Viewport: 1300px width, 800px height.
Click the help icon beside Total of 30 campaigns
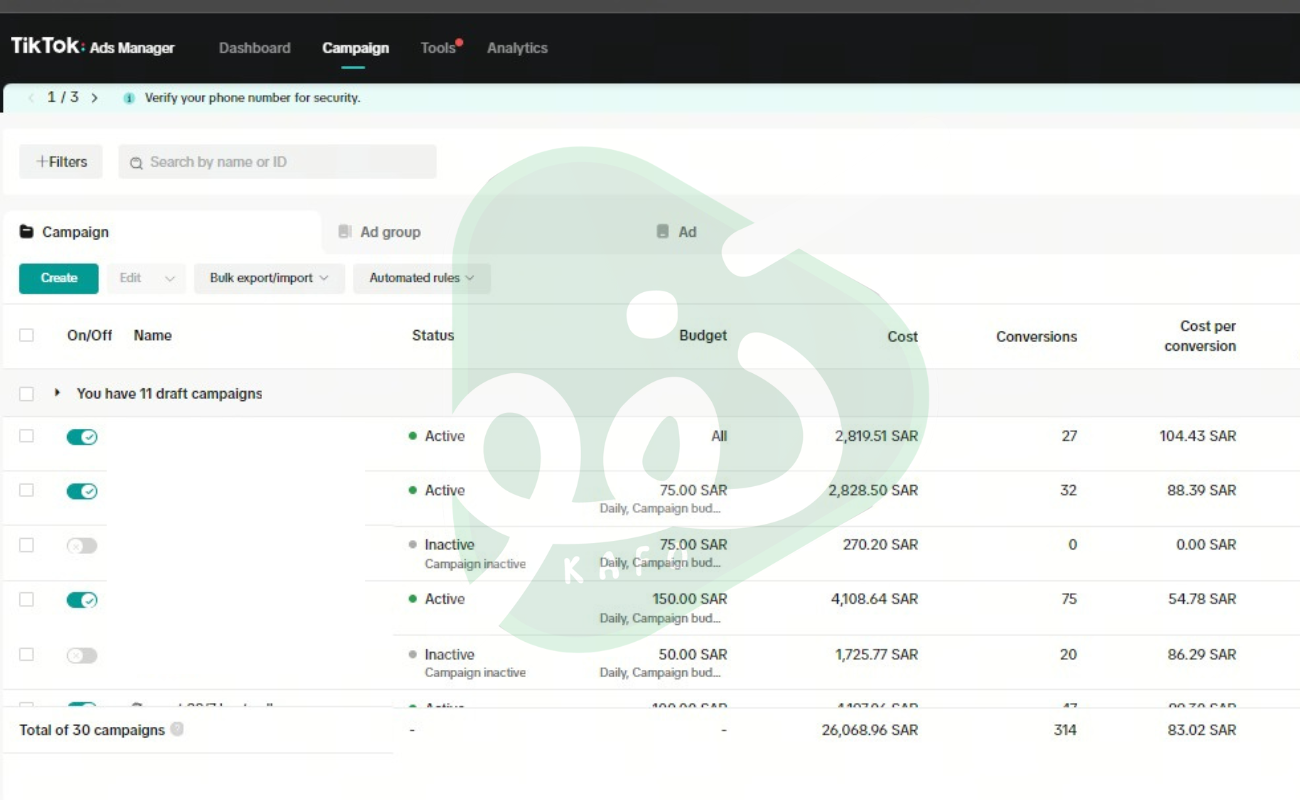click(177, 729)
